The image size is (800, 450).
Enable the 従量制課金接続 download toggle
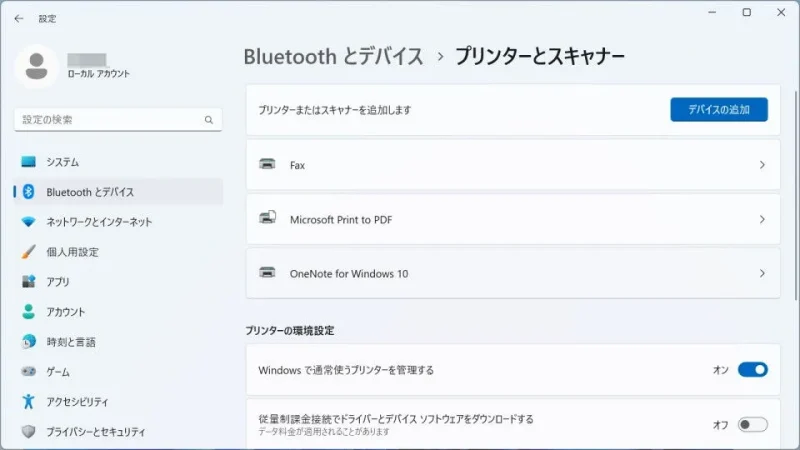click(752, 424)
